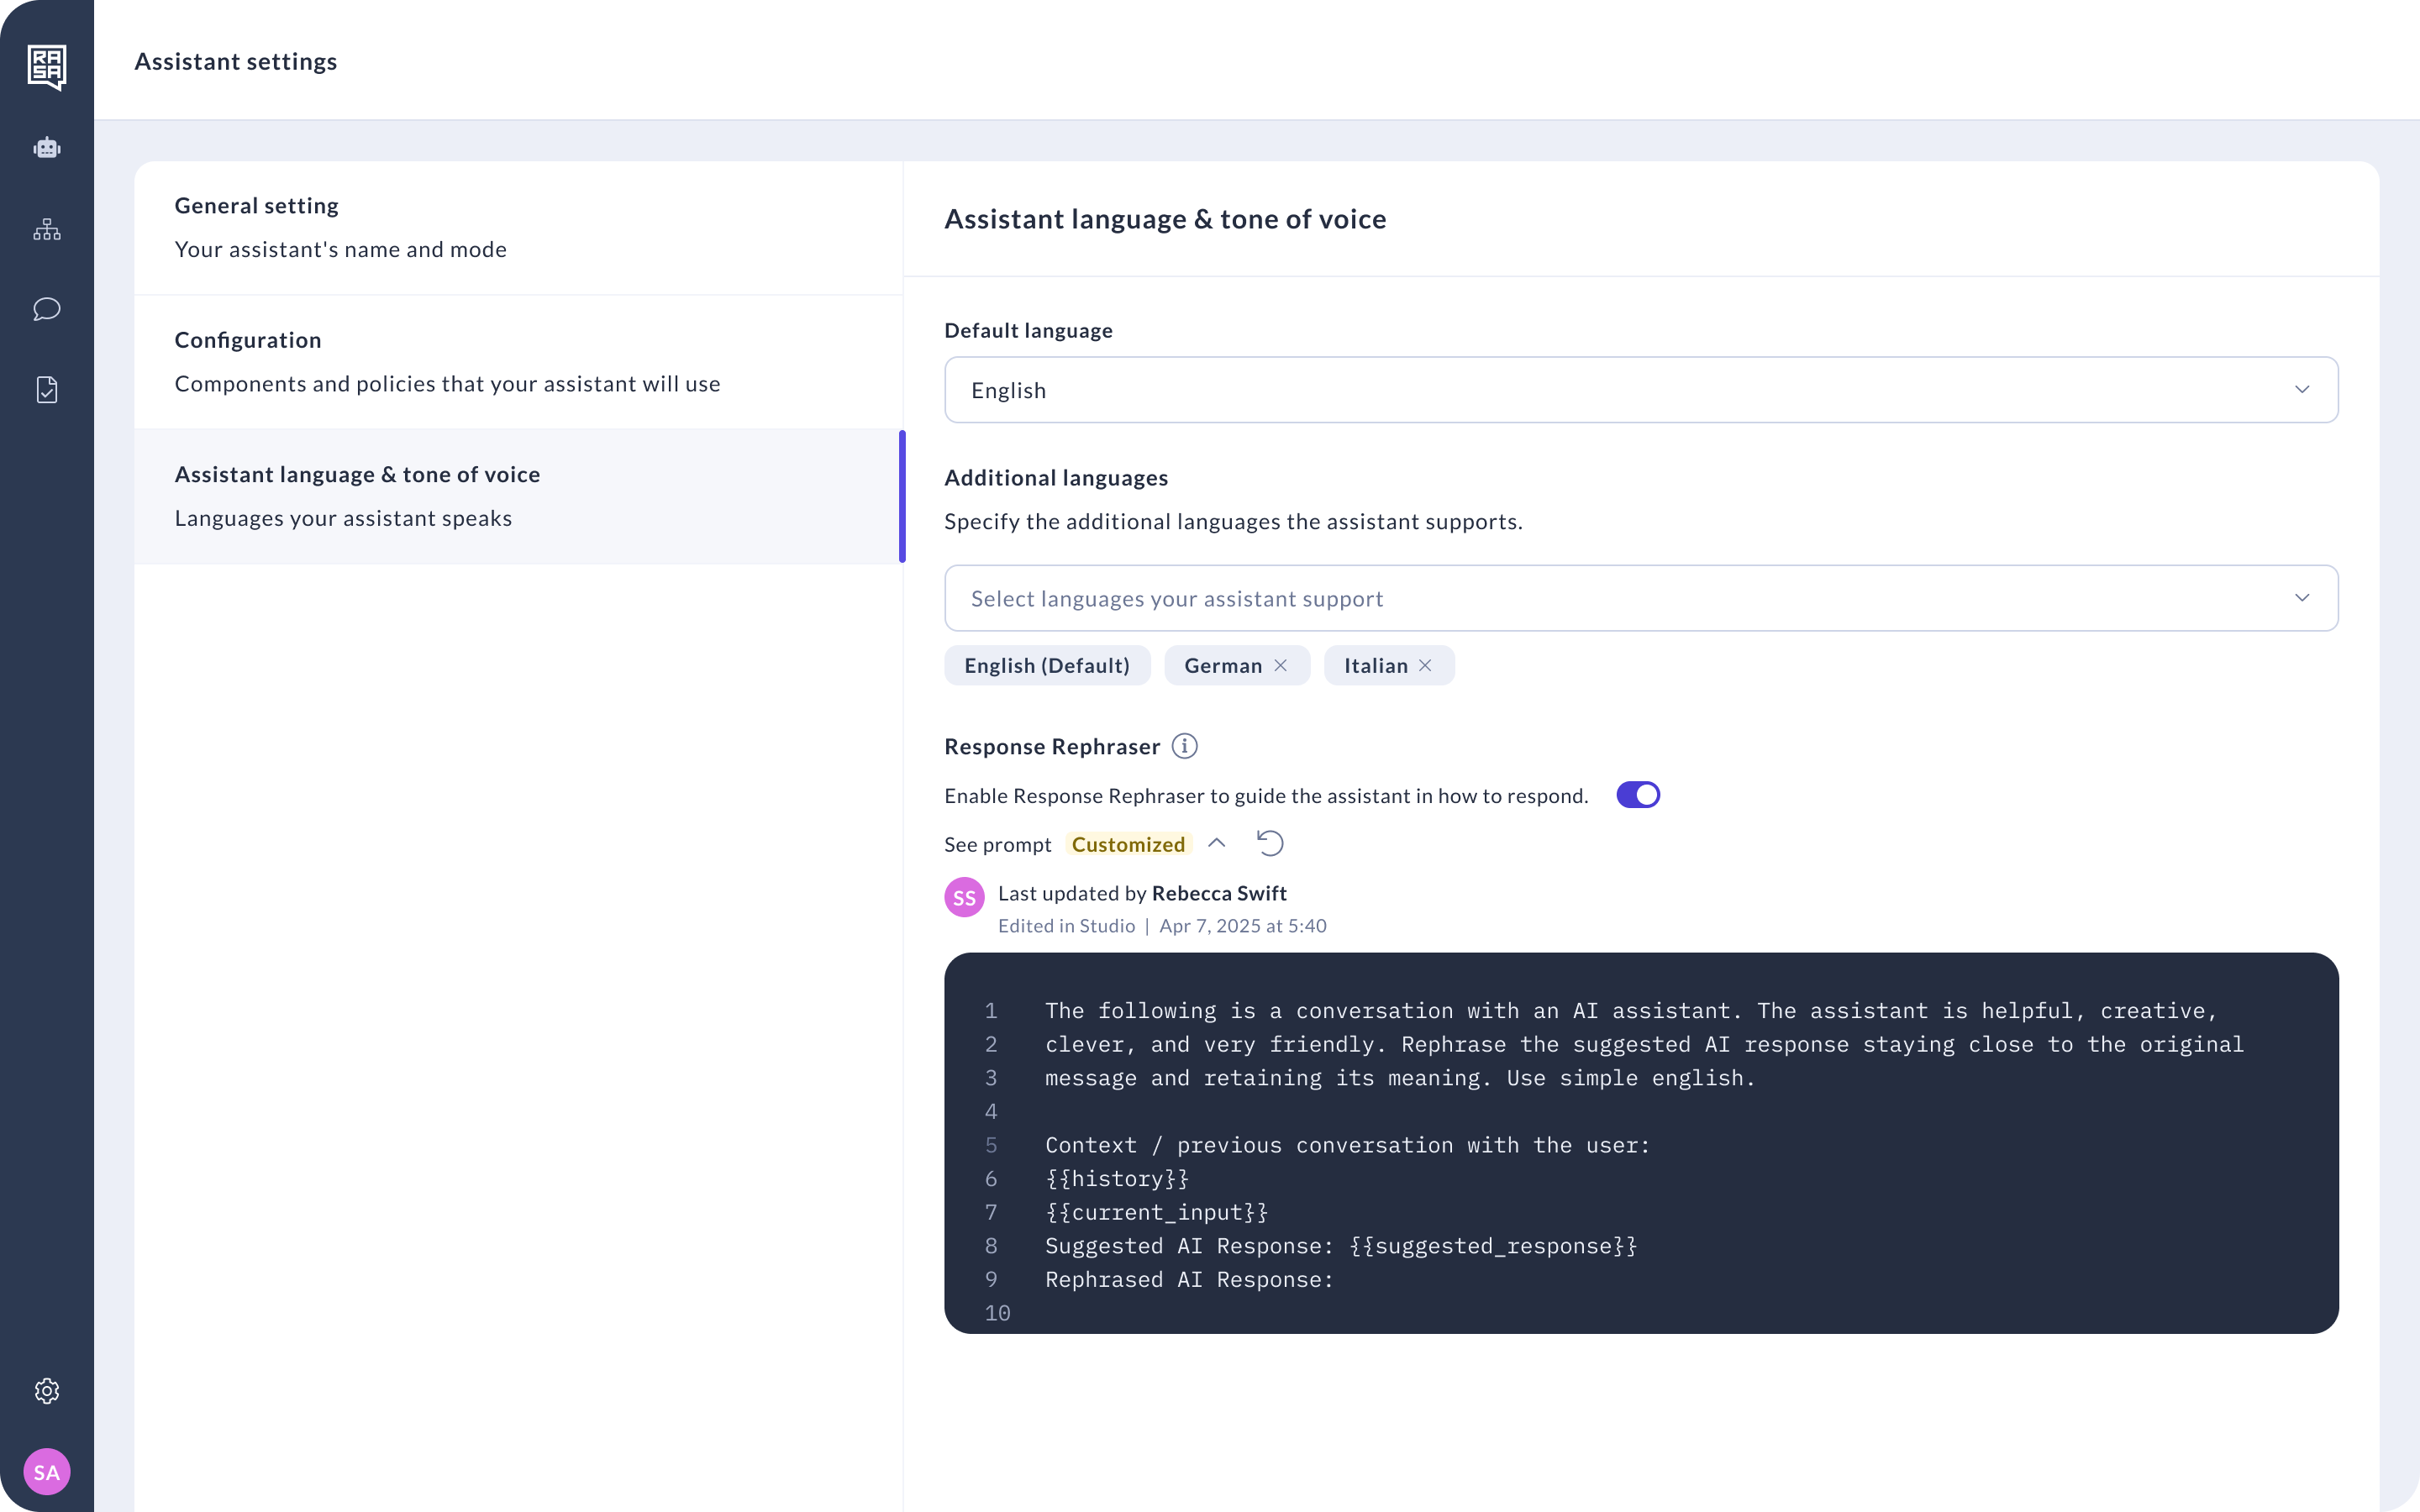Image resolution: width=2420 pixels, height=1512 pixels.
Task: Switch to the Configuration tab
Action: [518, 362]
